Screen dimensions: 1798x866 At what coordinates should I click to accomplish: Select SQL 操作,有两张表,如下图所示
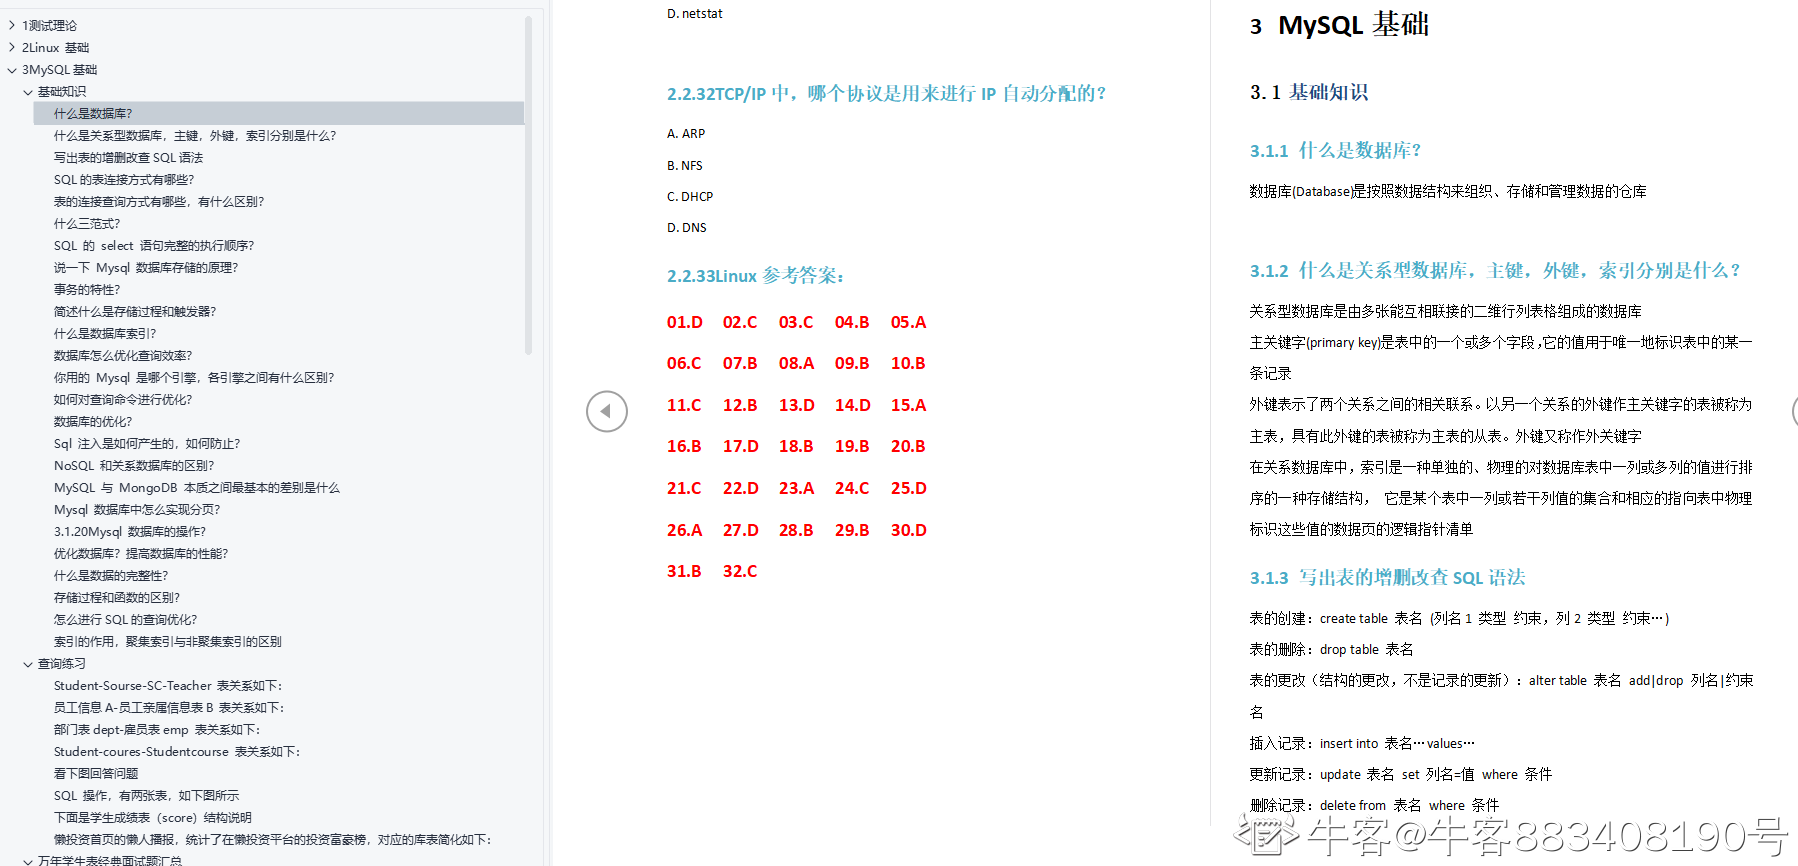147,796
